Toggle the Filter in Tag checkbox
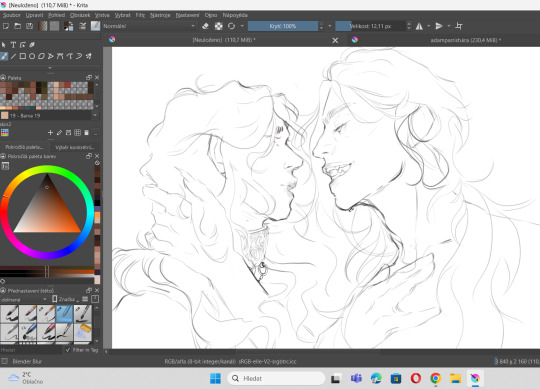 pyautogui.click(x=68, y=350)
